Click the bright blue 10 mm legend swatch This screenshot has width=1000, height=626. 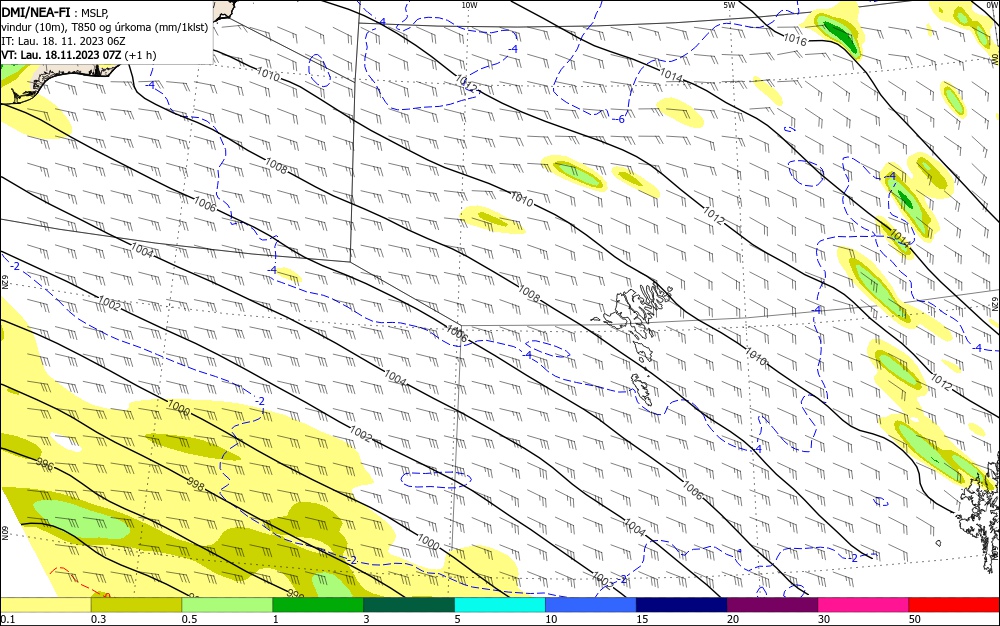(591, 605)
